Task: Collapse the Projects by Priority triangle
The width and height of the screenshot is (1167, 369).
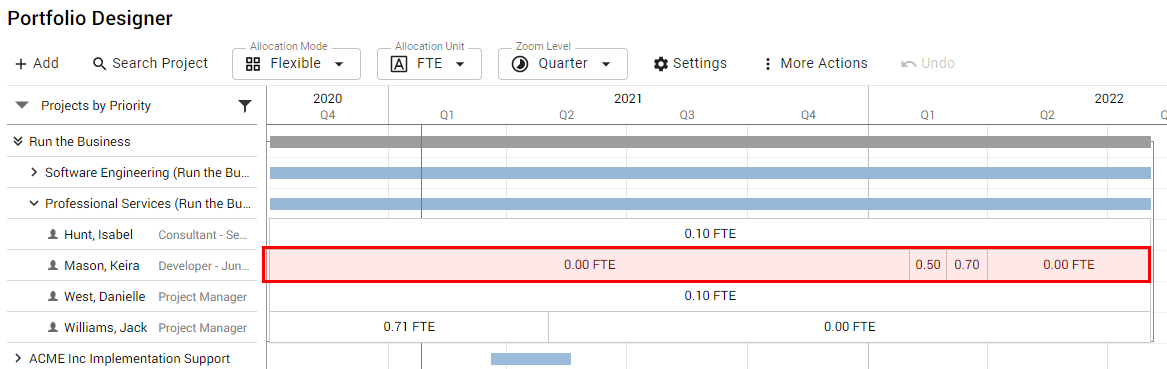Action: tap(22, 106)
